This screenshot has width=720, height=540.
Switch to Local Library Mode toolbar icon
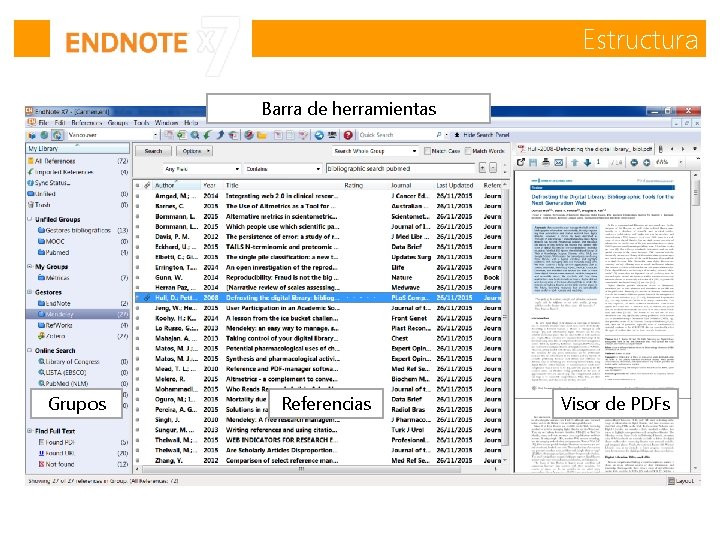[32, 135]
